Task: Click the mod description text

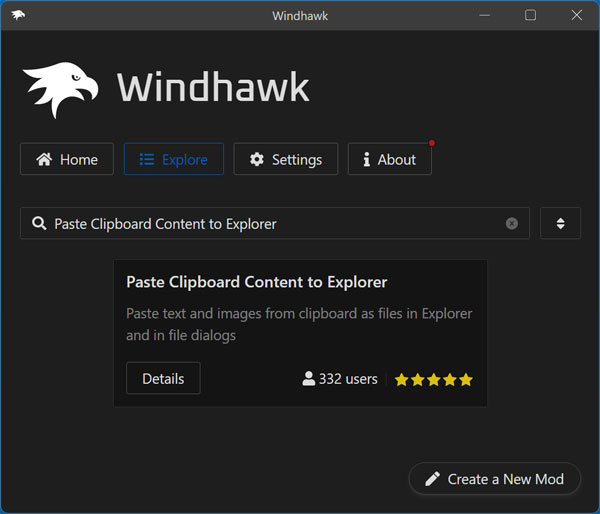Action: click(299, 324)
